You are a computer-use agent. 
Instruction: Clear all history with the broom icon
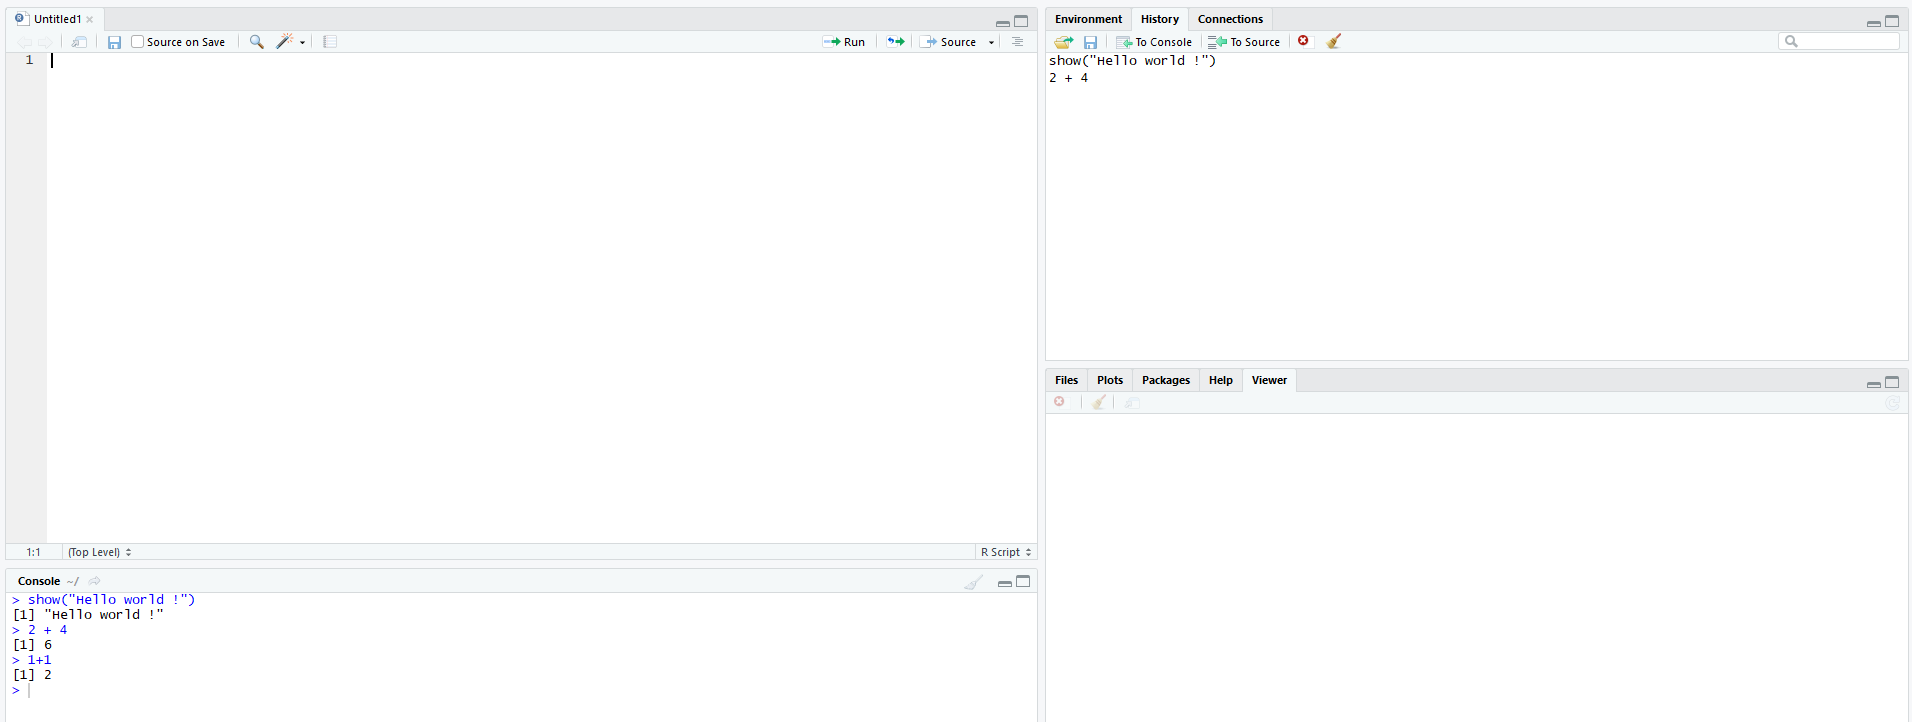point(1334,41)
